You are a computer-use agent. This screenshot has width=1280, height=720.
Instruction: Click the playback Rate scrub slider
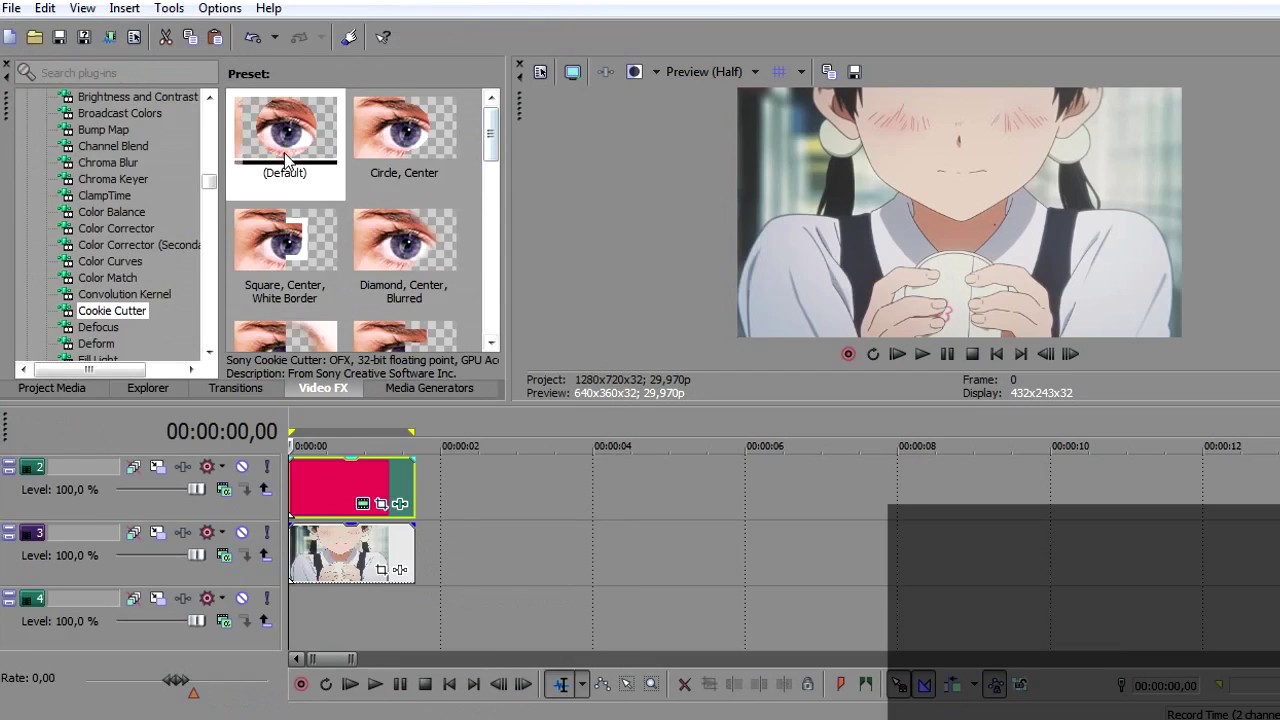click(x=176, y=680)
